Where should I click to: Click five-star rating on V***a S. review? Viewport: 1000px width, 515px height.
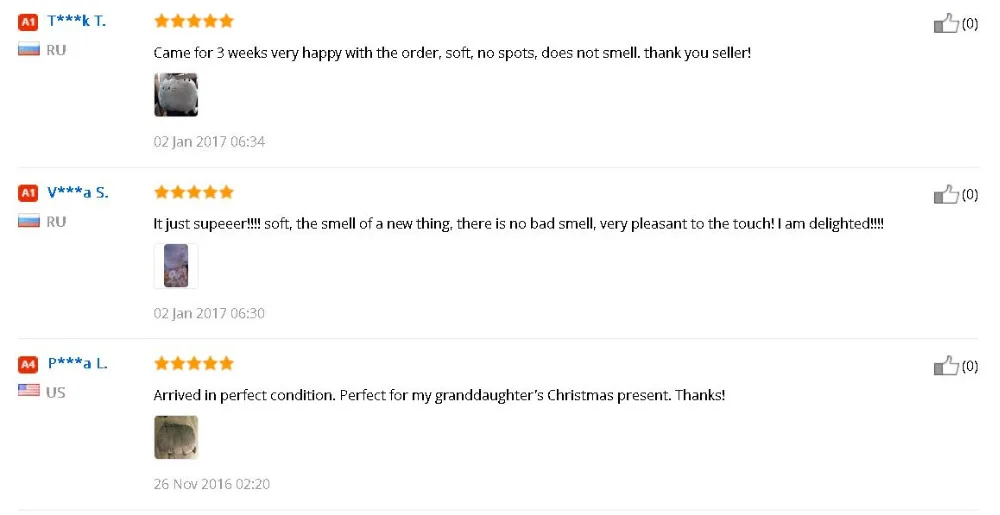point(194,192)
